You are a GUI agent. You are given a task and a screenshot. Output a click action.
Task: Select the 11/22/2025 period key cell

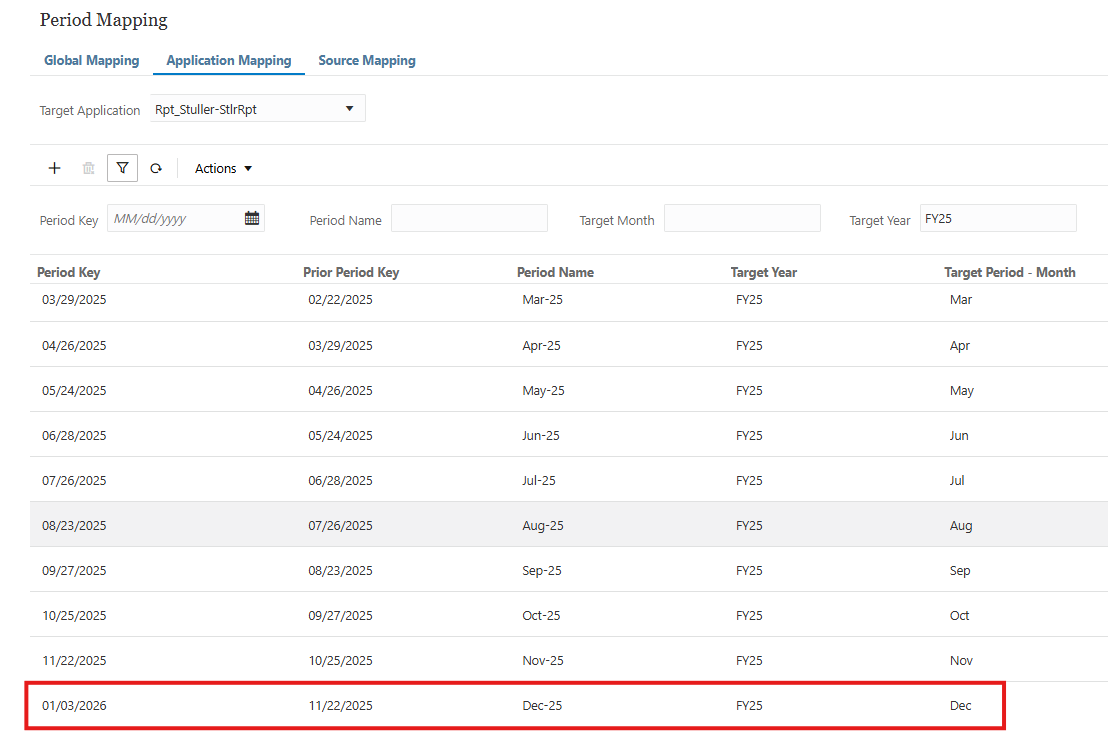click(74, 660)
